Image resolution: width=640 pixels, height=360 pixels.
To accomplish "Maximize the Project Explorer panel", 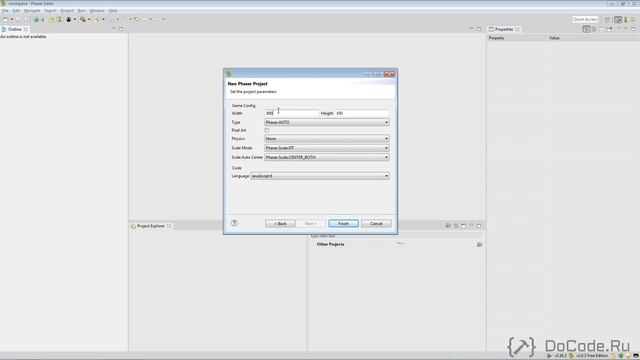I will 479,225.
